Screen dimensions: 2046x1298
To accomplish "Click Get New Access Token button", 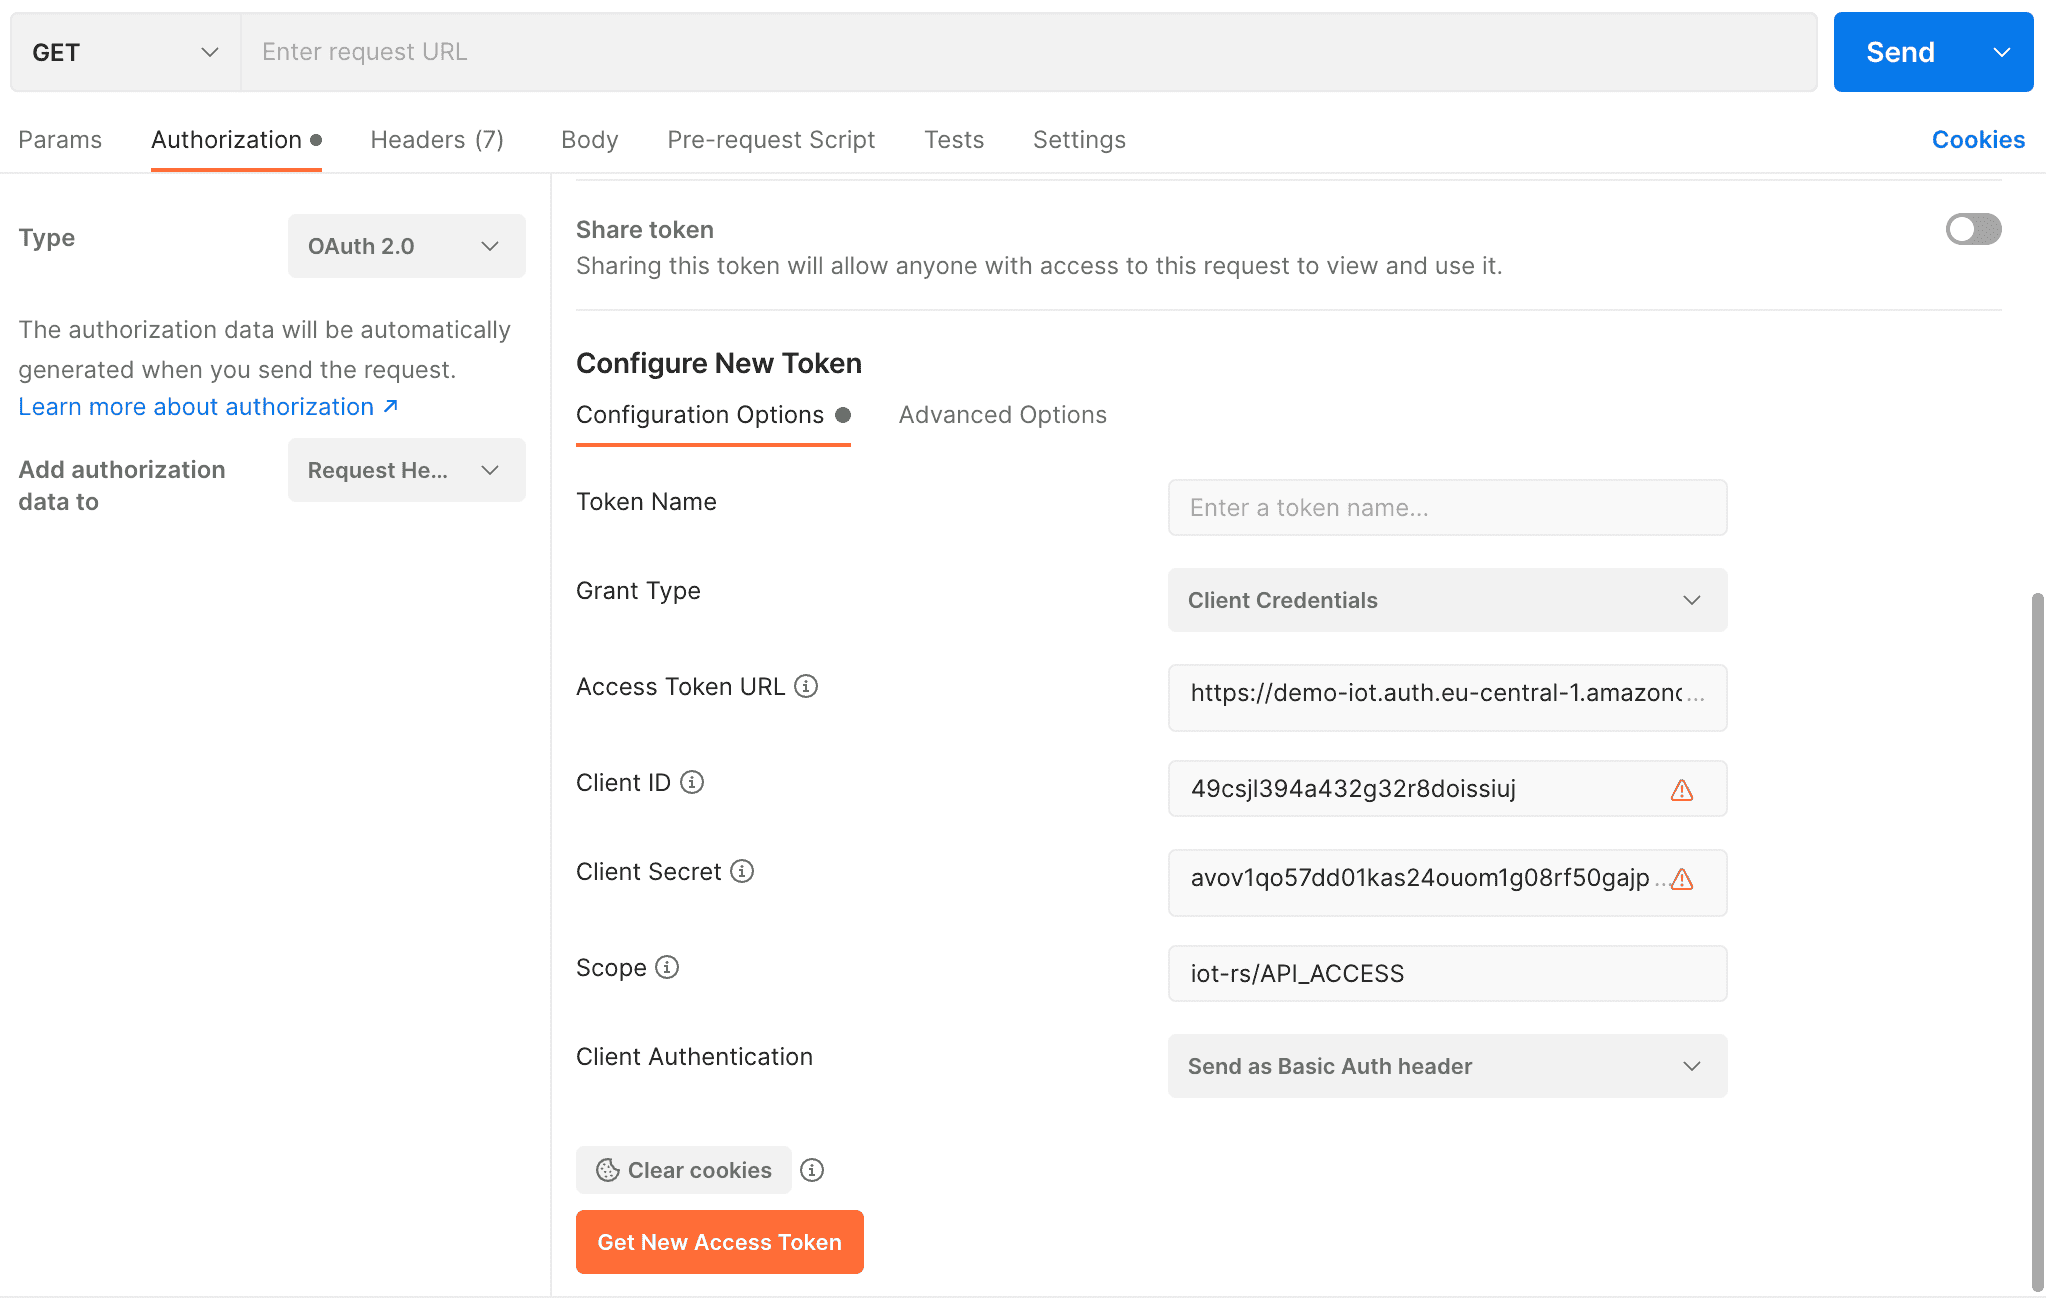I will click(719, 1242).
